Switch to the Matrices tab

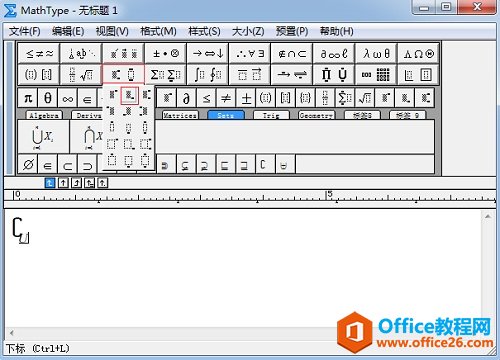click(180, 115)
